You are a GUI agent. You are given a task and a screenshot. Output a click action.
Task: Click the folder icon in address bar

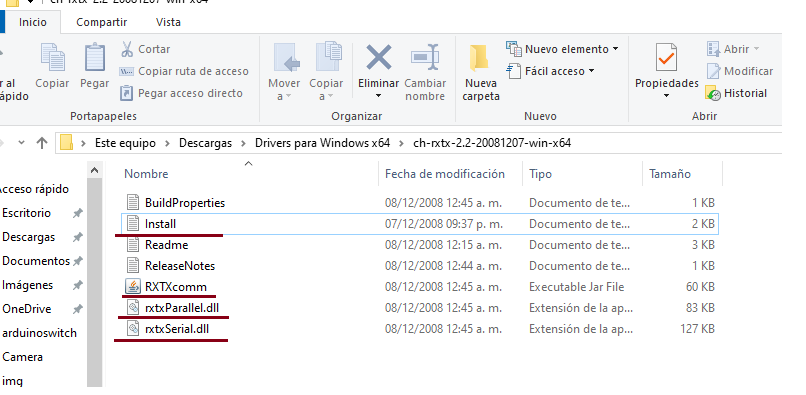tap(66, 142)
